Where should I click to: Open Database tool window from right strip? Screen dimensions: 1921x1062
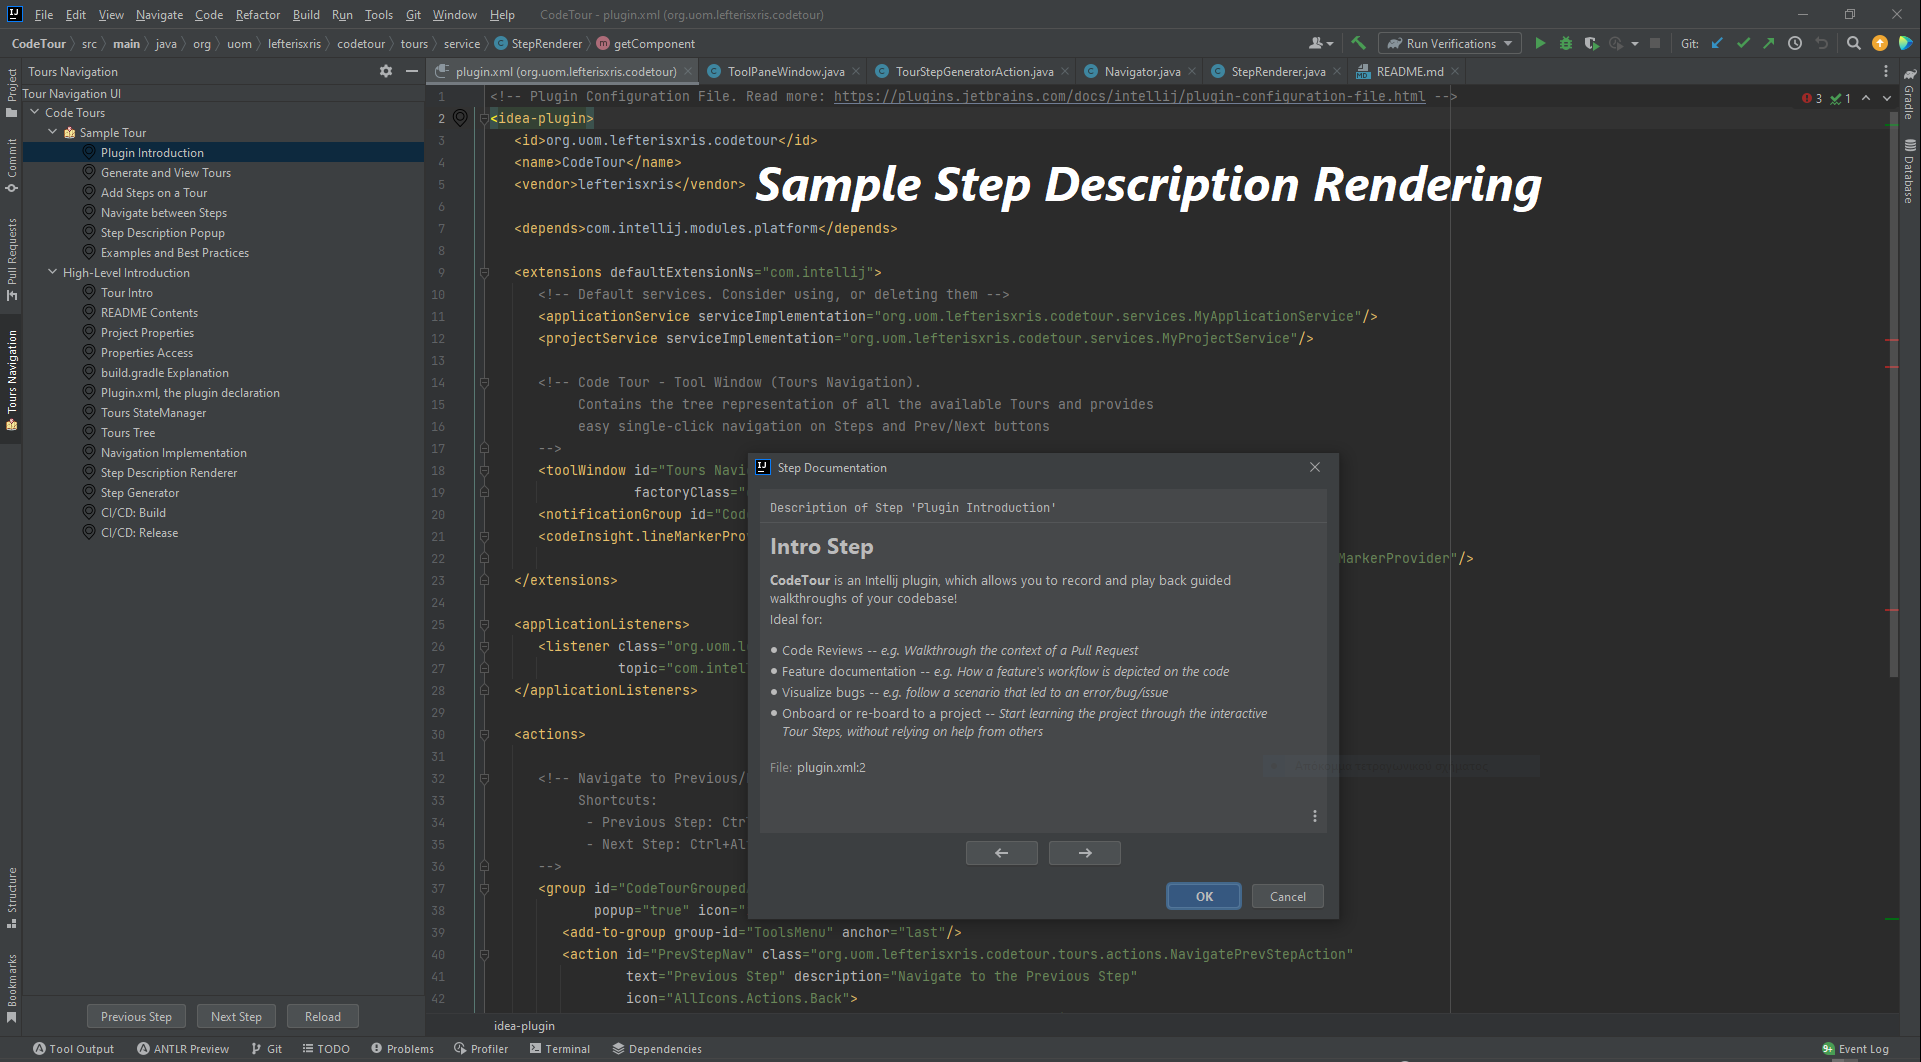pos(1909,171)
